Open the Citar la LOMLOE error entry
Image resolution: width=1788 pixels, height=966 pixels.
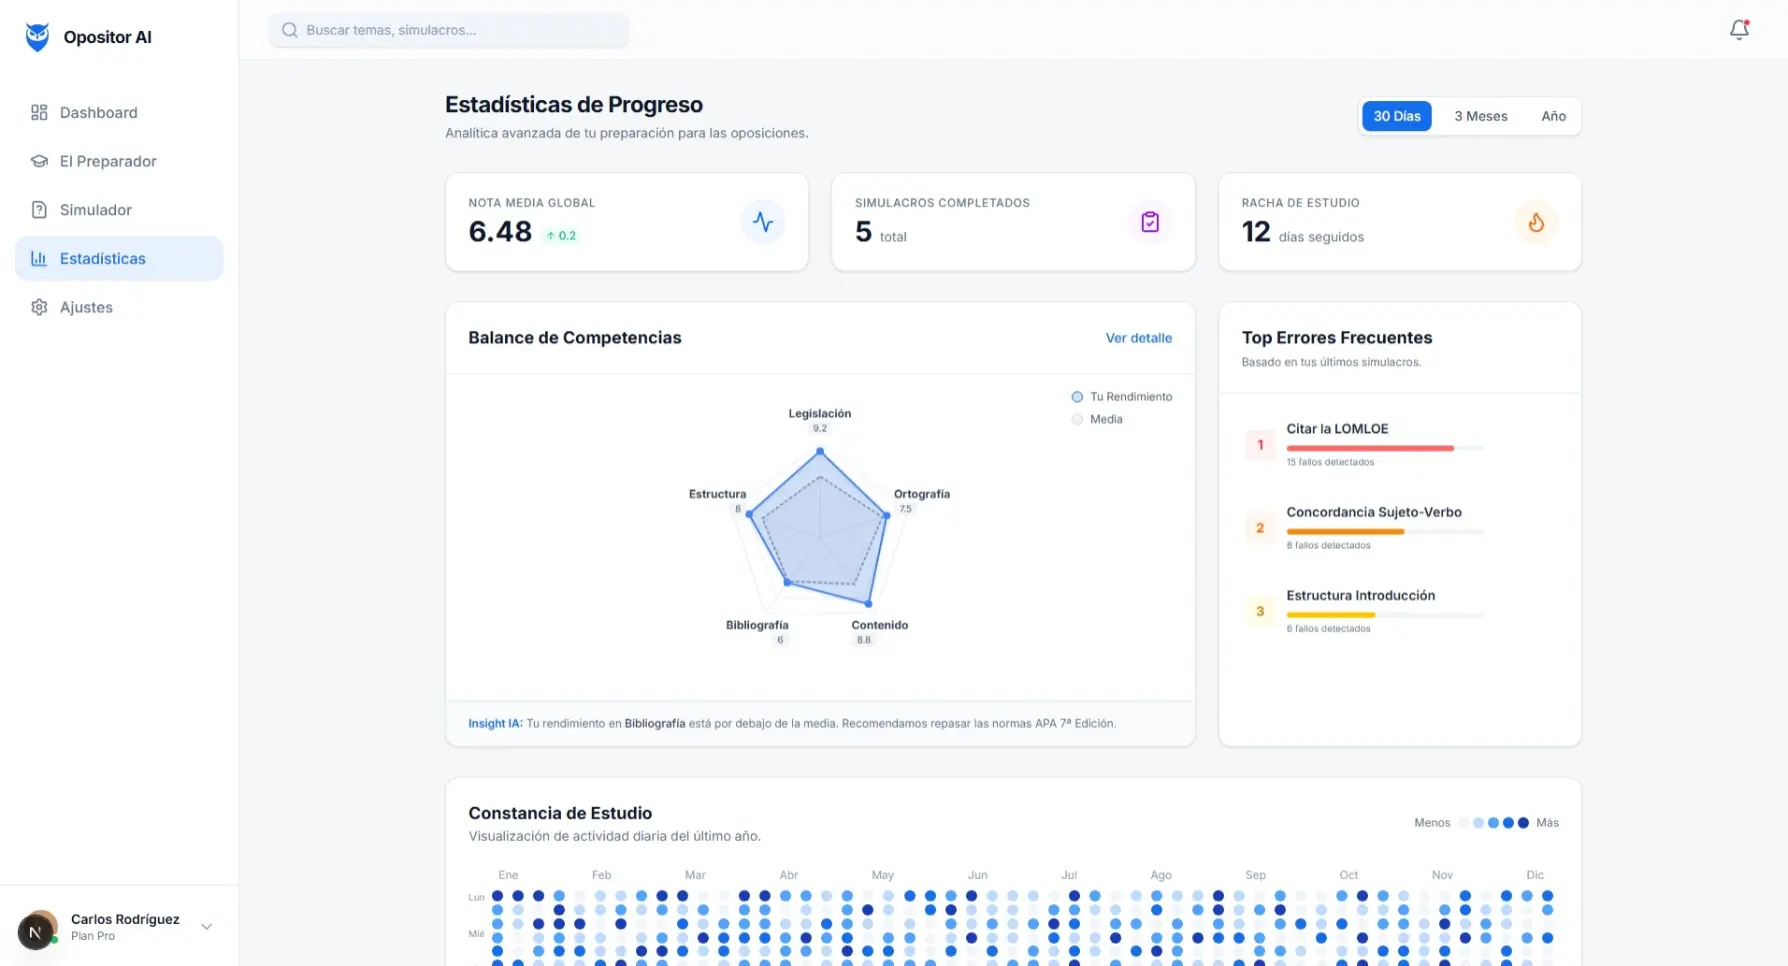point(1336,429)
